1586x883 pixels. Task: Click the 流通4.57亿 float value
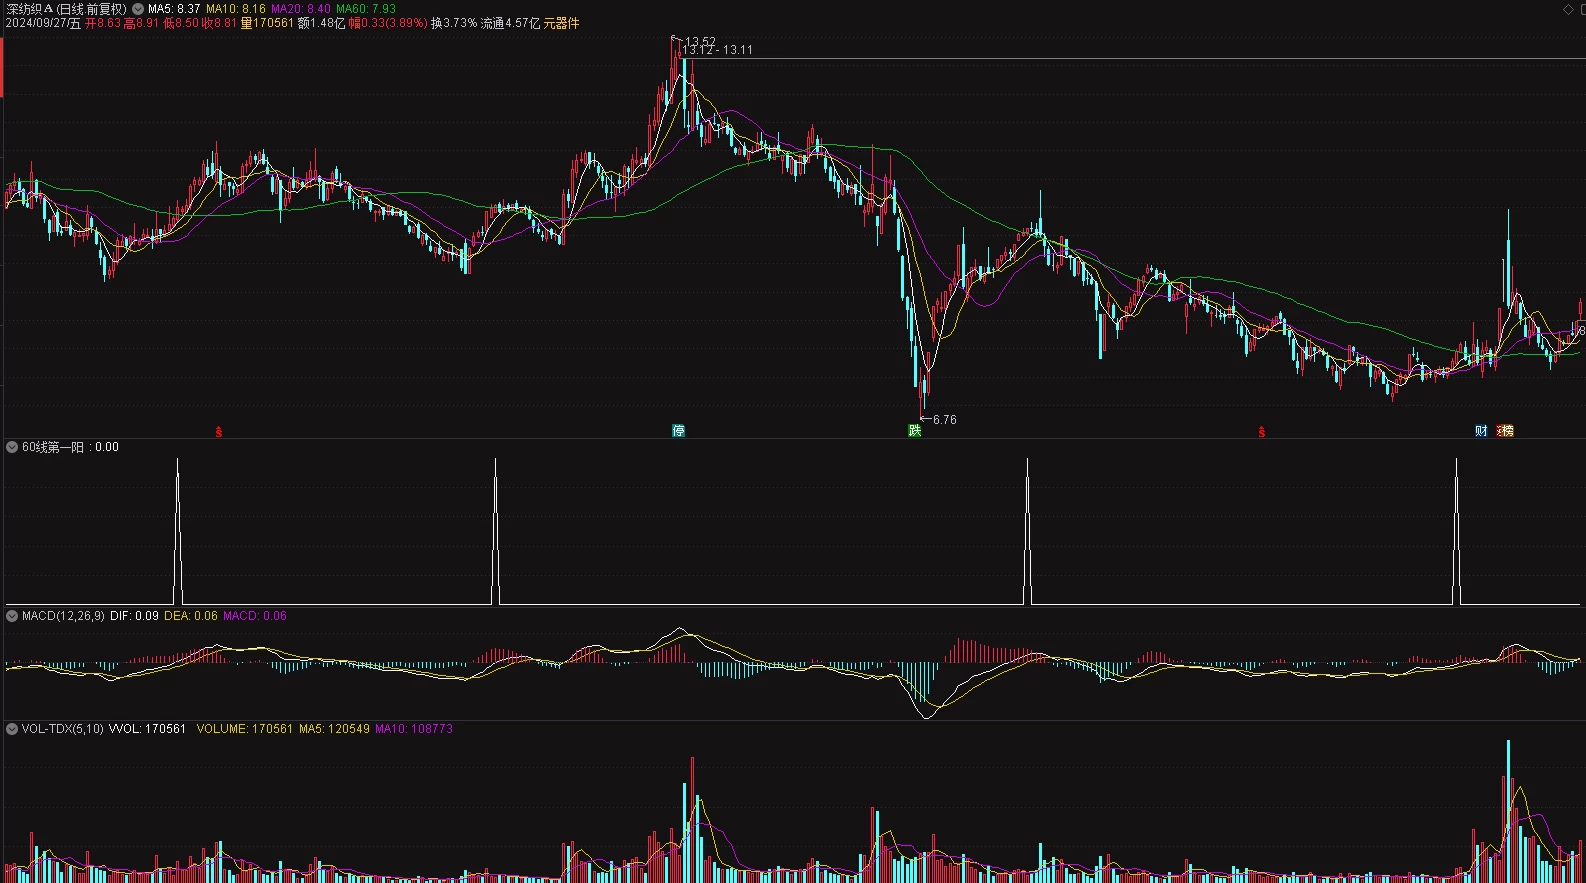[510, 23]
